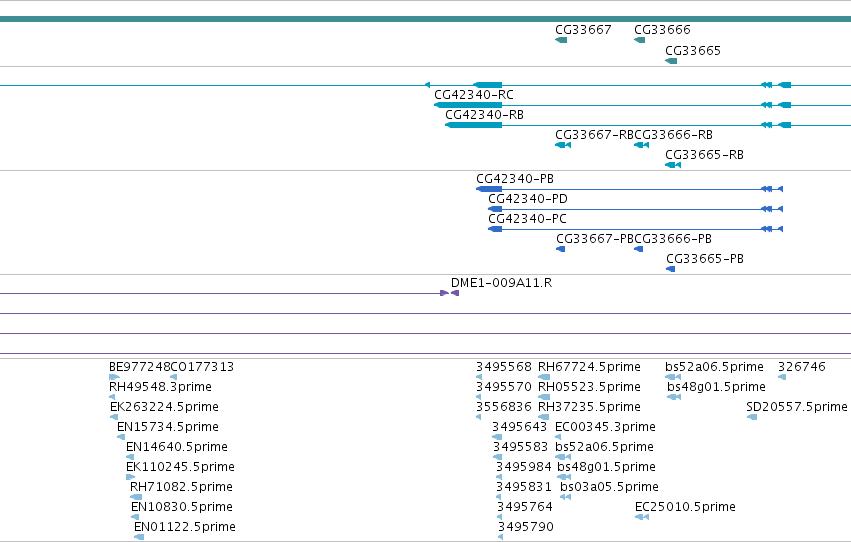Click the 3495984 feature label
This screenshot has width=851, height=542.
tap(523, 468)
